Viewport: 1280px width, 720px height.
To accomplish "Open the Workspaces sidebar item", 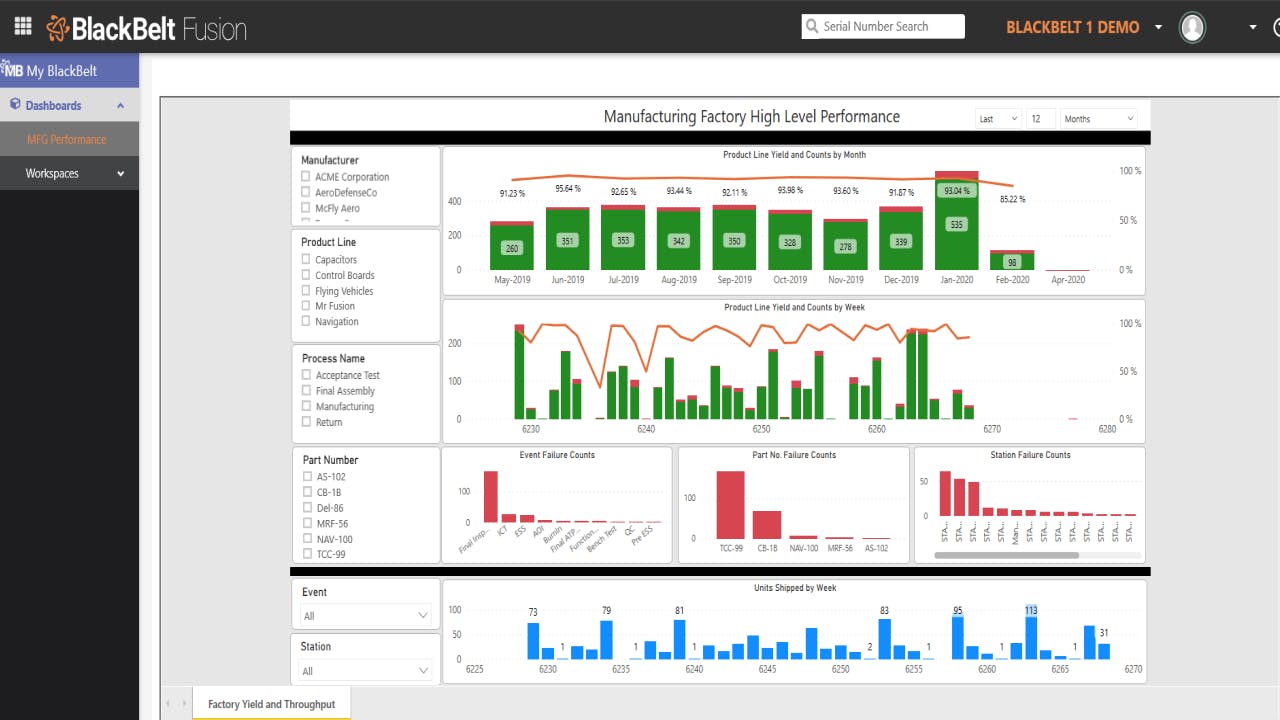I will (x=69, y=173).
